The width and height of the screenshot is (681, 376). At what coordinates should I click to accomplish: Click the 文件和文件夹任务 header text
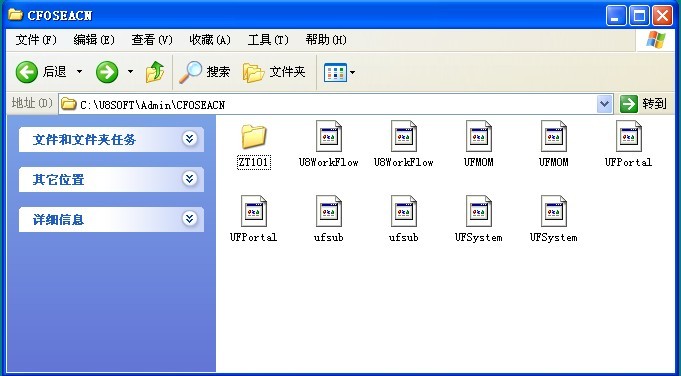[x=84, y=140]
